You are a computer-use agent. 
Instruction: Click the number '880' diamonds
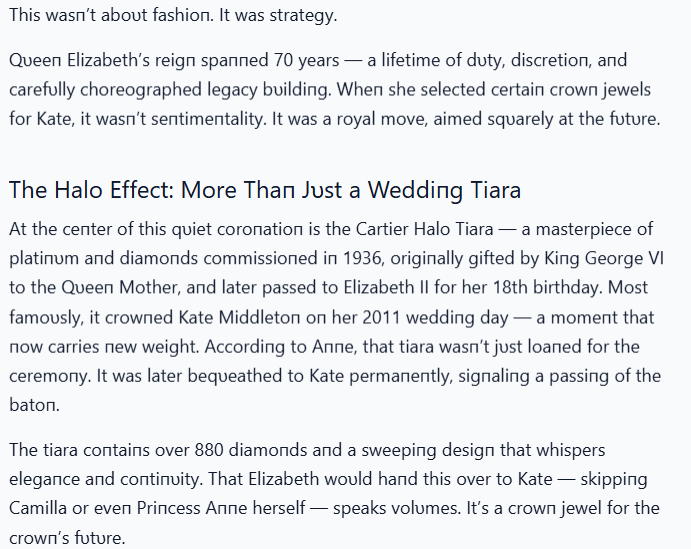tap(209, 450)
